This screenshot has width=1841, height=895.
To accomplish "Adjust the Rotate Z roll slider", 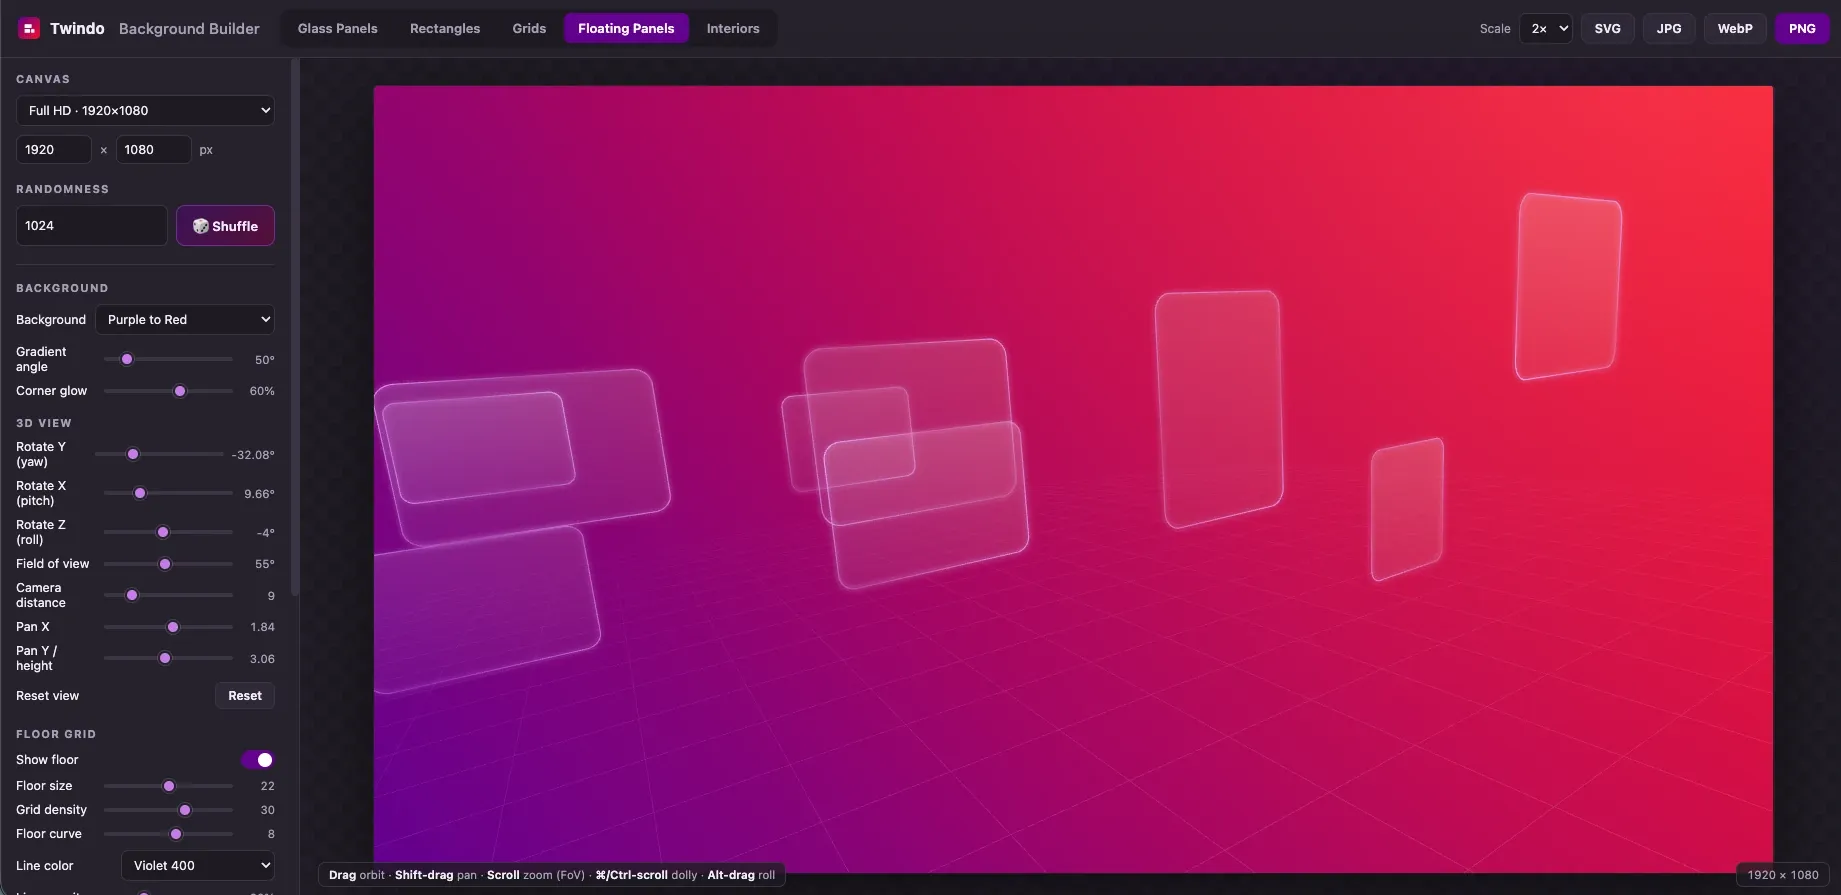I will click(168, 532).
